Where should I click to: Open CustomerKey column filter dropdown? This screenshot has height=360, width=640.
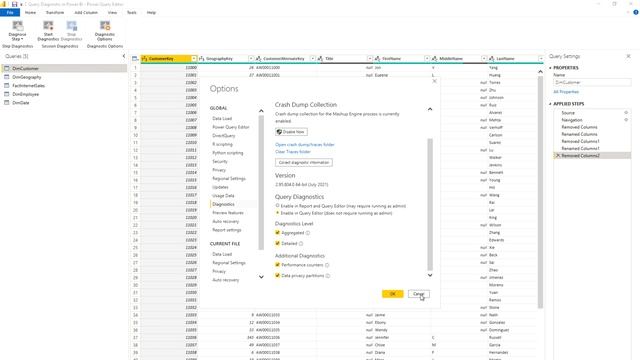point(194,59)
